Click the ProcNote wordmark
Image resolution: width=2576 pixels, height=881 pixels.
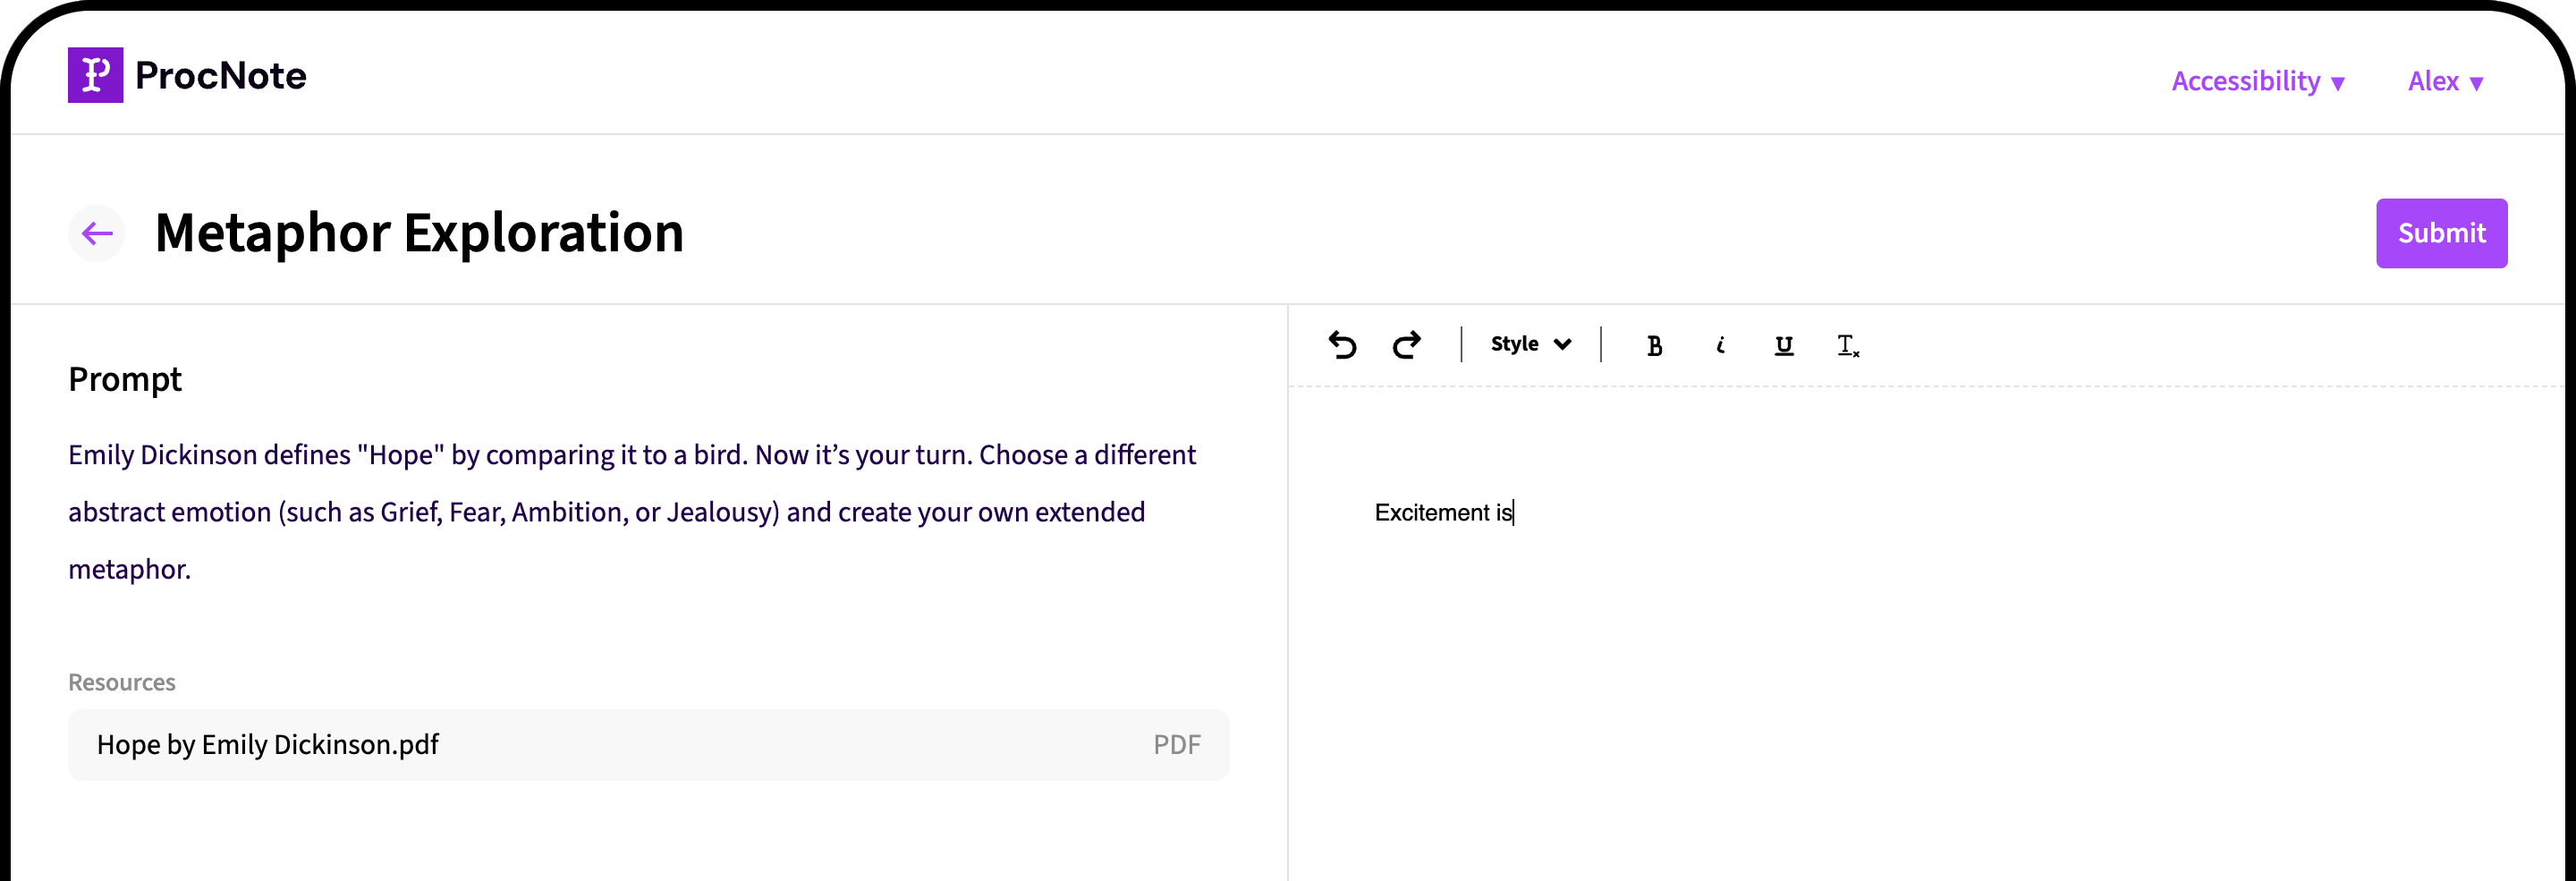pyautogui.click(x=220, y=75)
